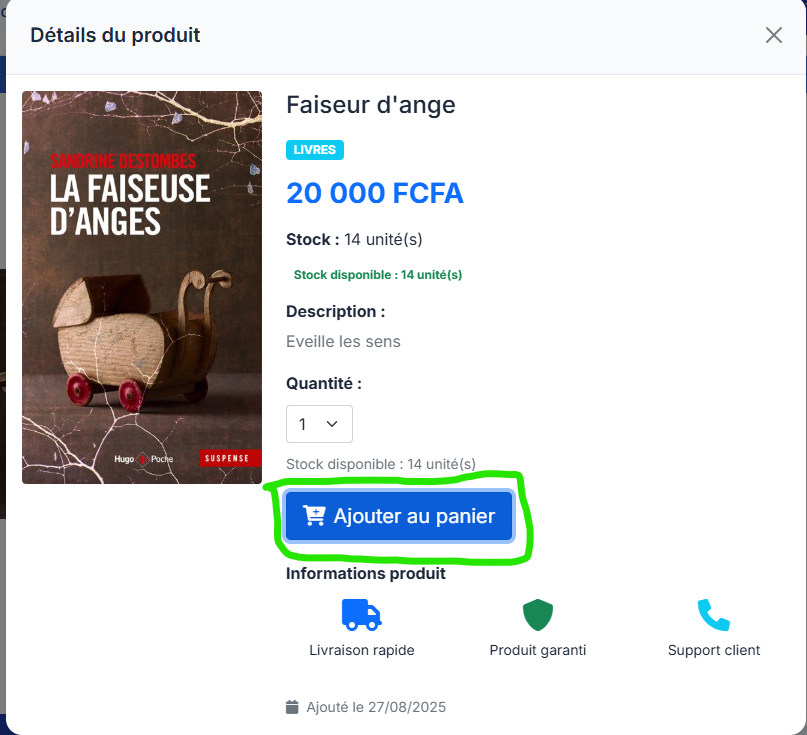Screen dimensions: 807x735
Task: Click the blue delivery truck icon
Action: coord(362,615)
